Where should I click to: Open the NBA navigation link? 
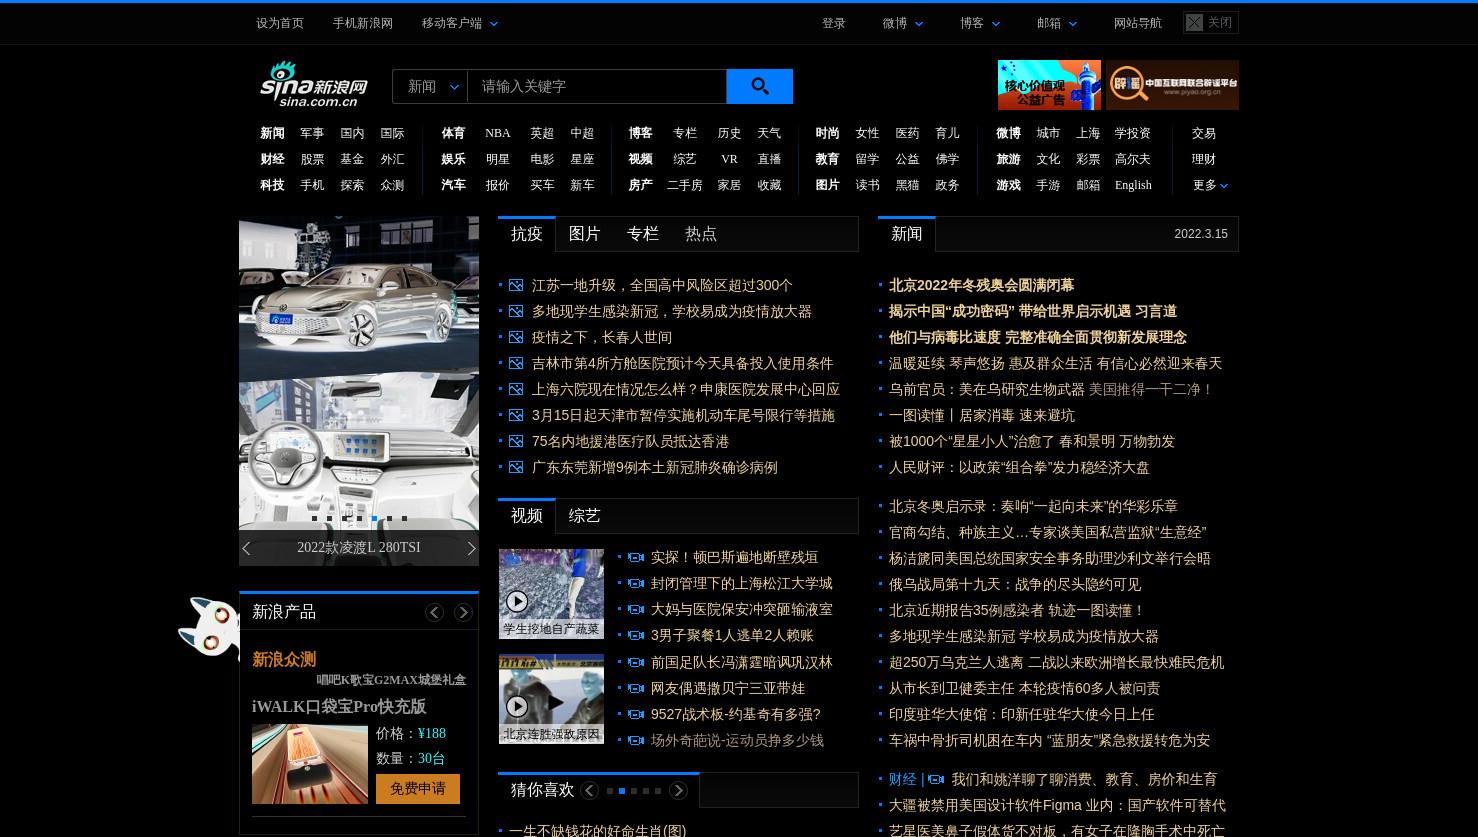498,133
